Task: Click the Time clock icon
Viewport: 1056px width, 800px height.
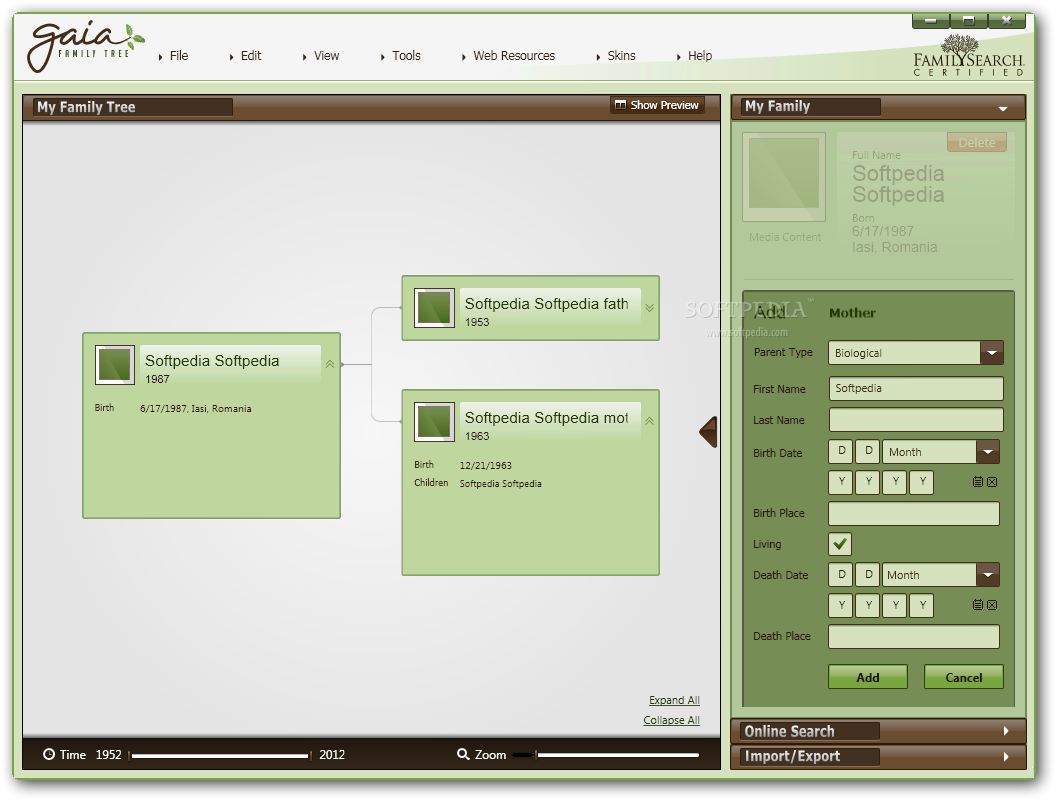Action: tap(49, 754)
